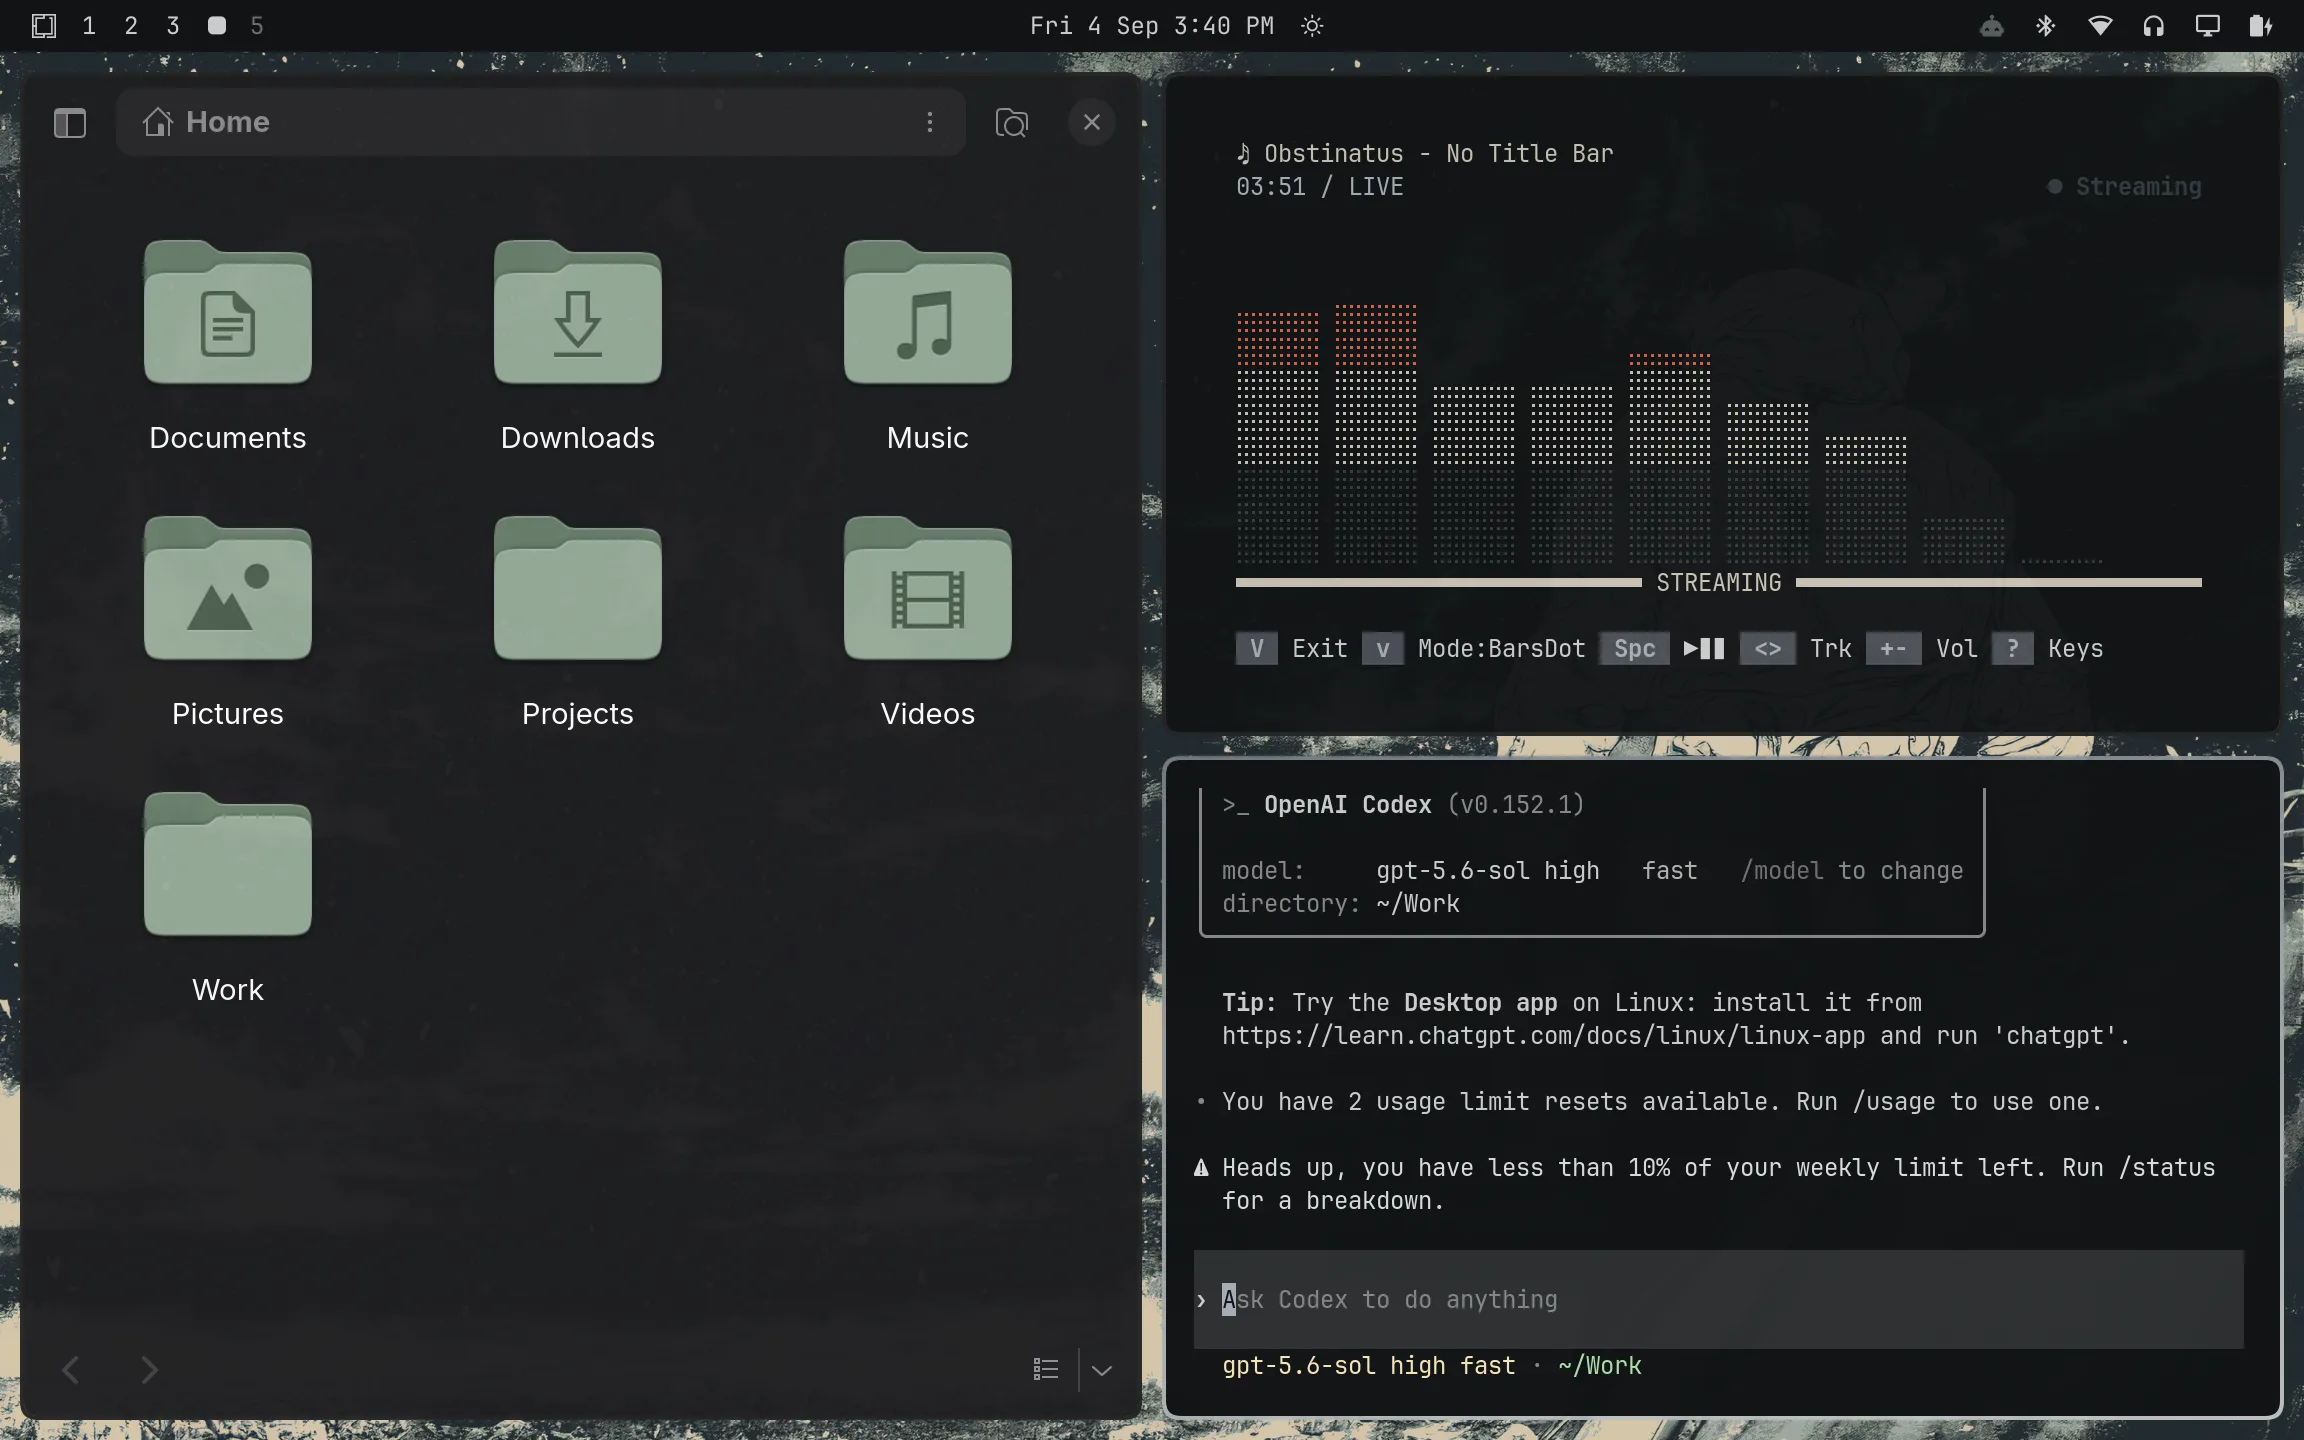Toggle the file manager sidebar
Screen dimensions: 2304x1440
[70, 123]
